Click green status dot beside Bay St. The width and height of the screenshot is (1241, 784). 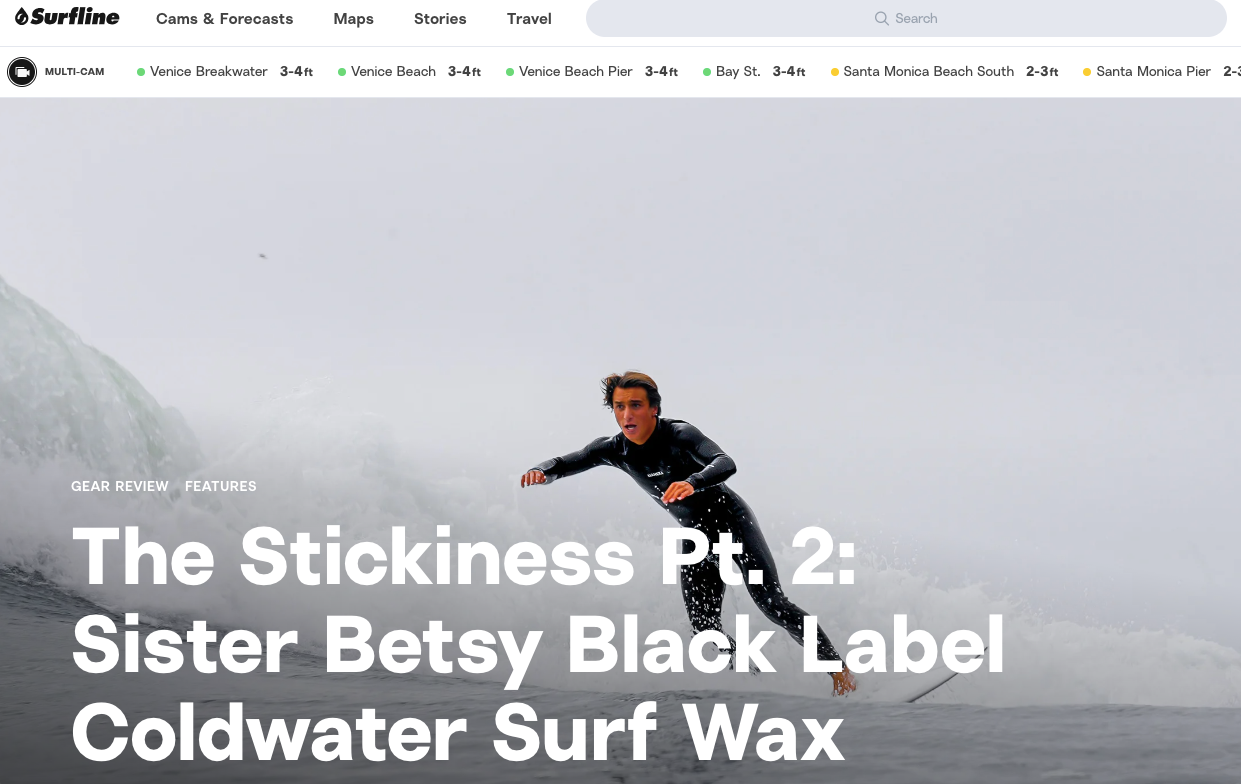coord(707,72)
